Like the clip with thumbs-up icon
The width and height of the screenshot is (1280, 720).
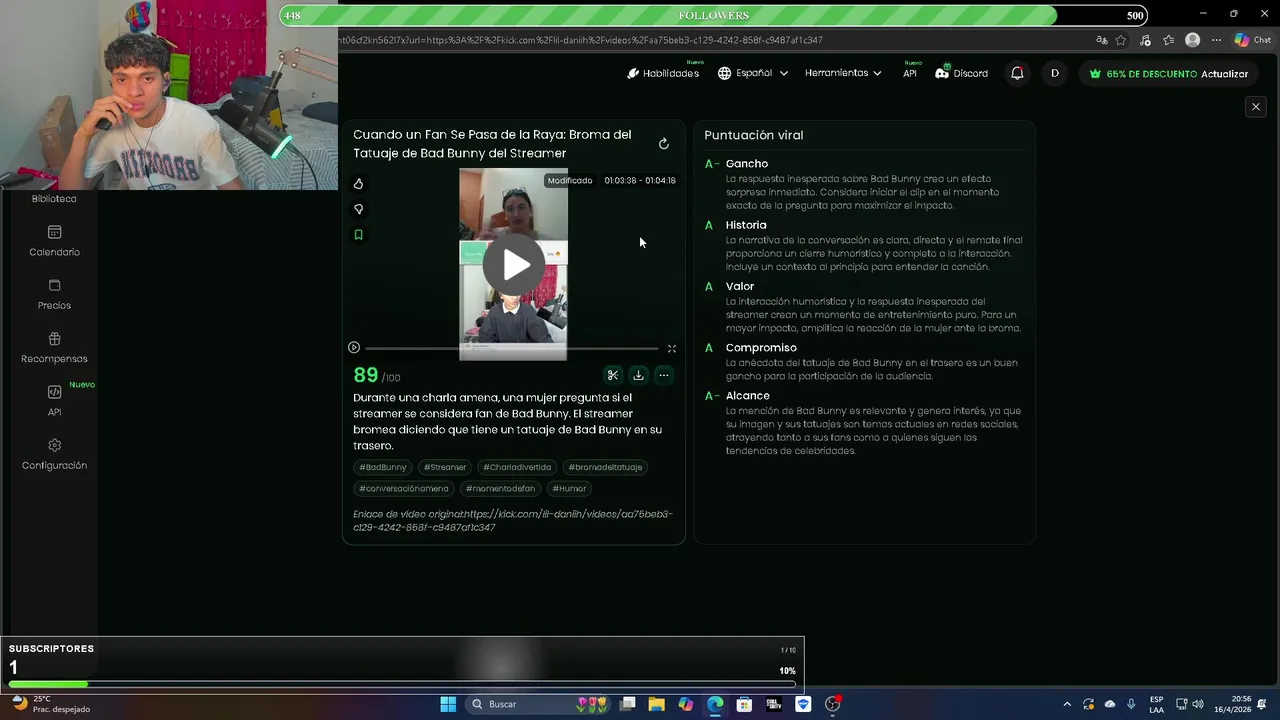coord(358,184)
